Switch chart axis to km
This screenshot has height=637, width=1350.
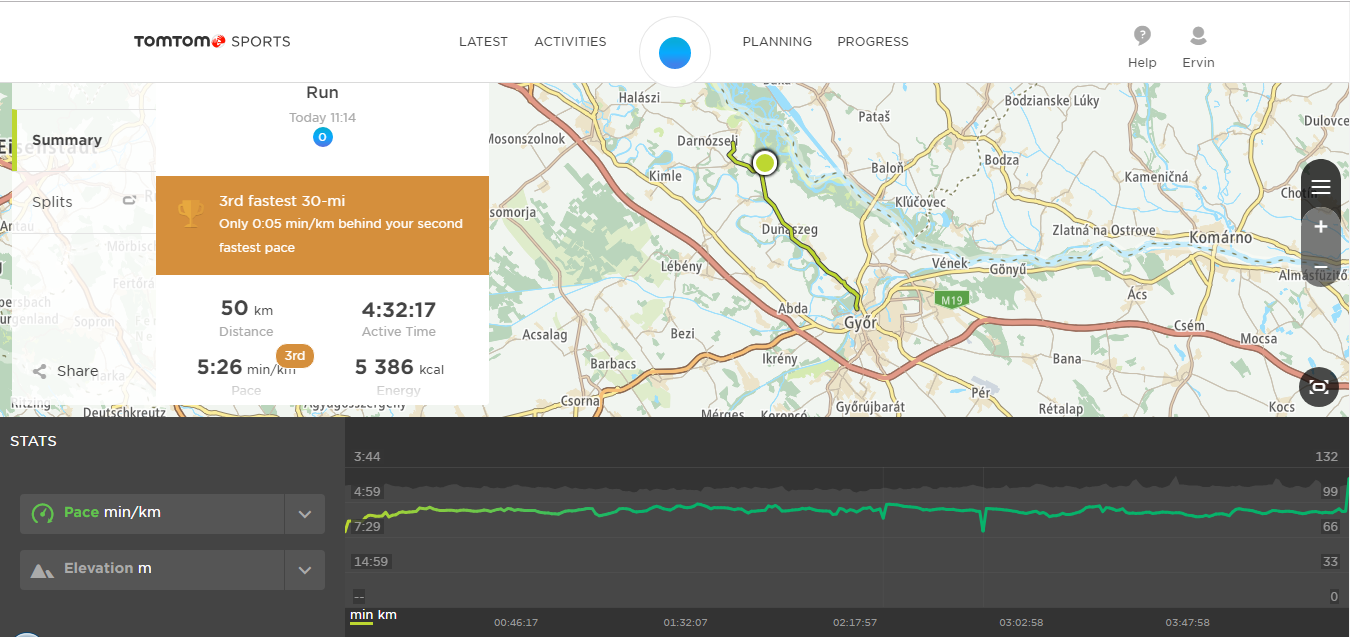point(387,614)
